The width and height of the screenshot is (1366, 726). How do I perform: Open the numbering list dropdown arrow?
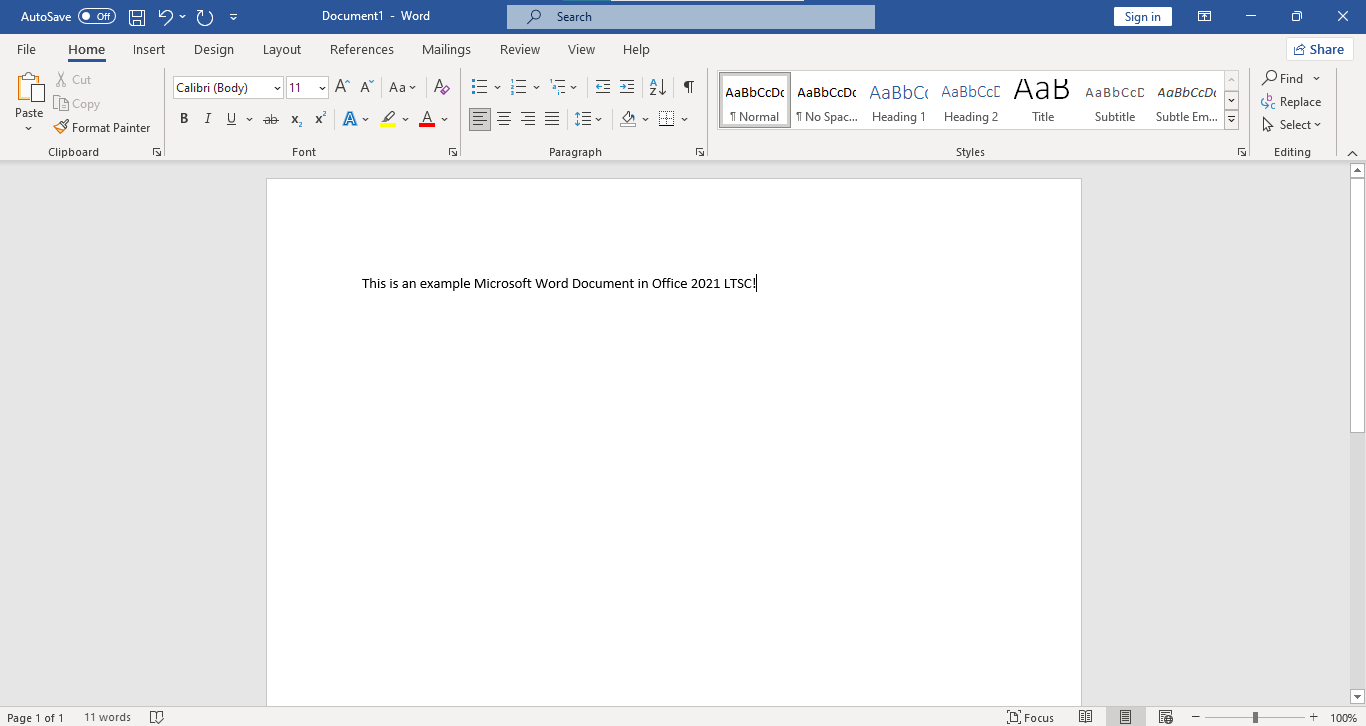pos(537,88)
